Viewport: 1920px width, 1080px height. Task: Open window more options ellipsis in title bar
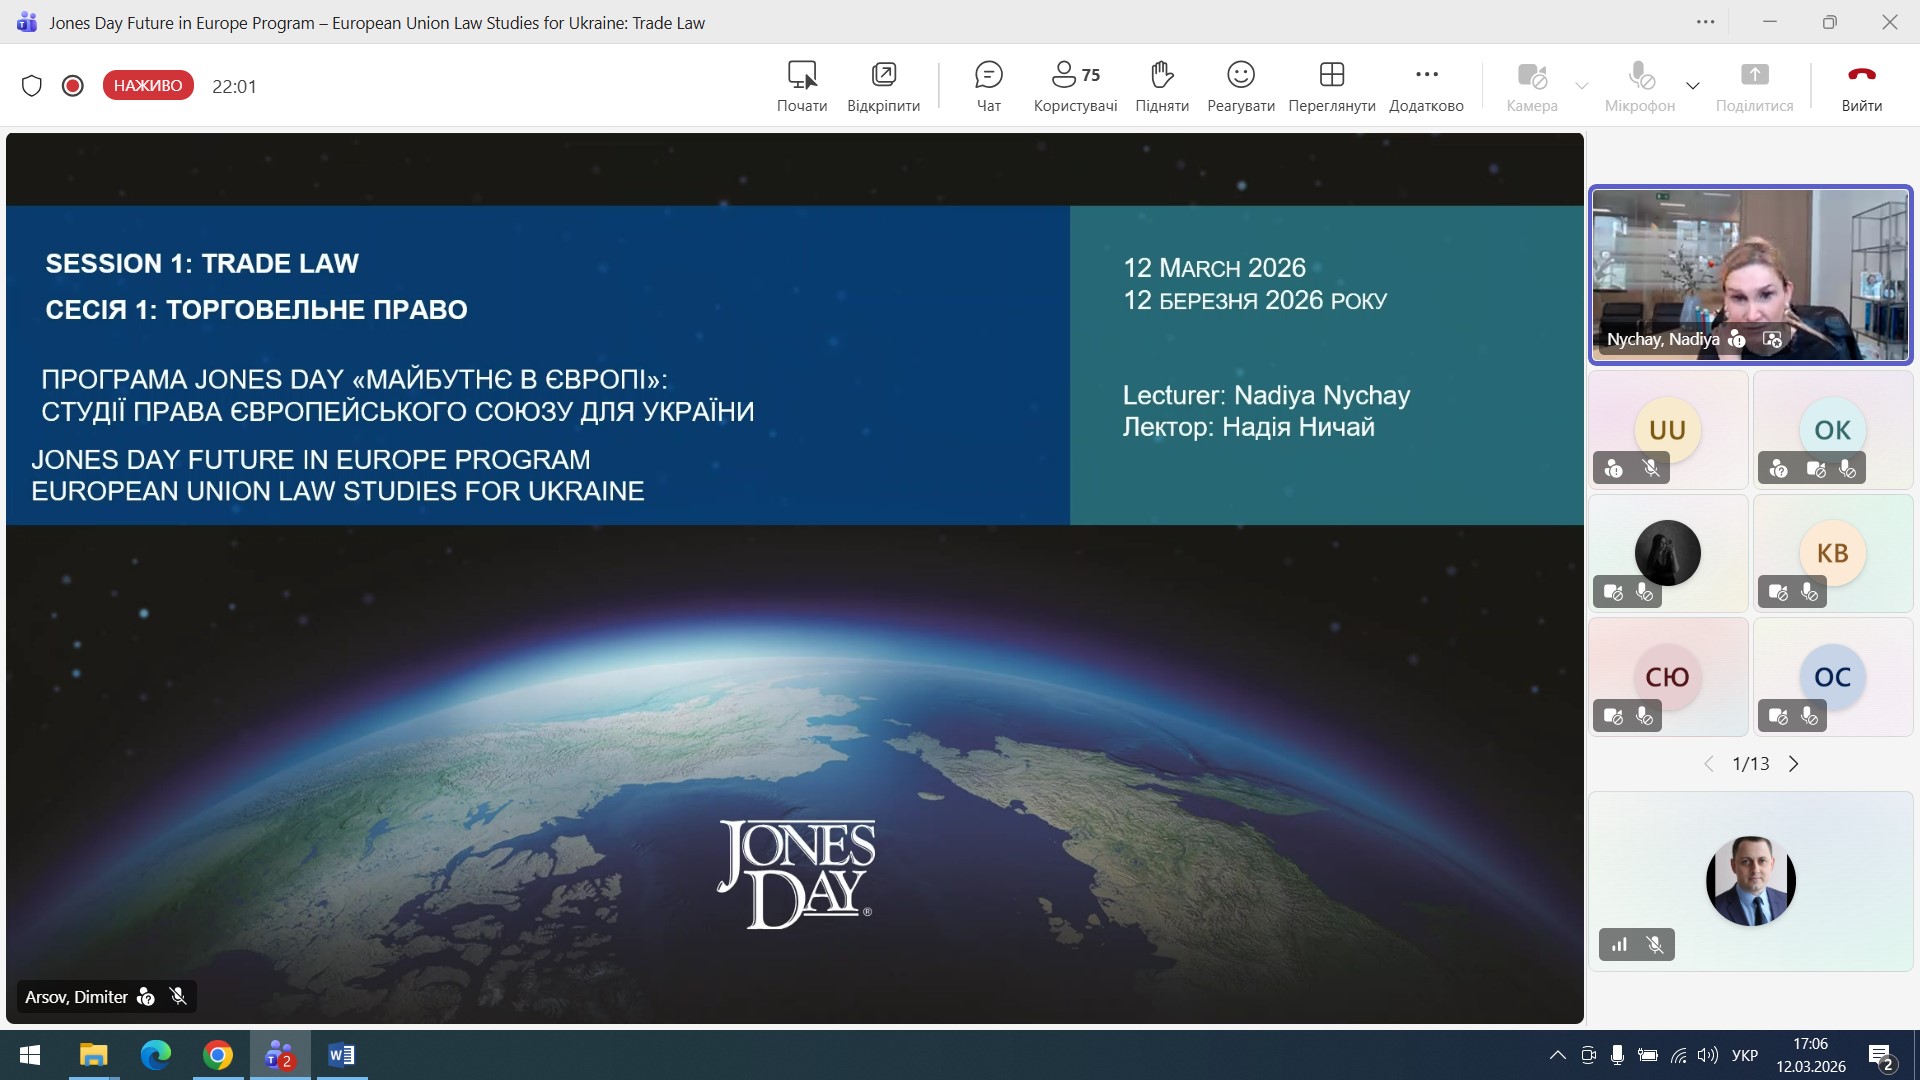click(x=1706, y=22)
